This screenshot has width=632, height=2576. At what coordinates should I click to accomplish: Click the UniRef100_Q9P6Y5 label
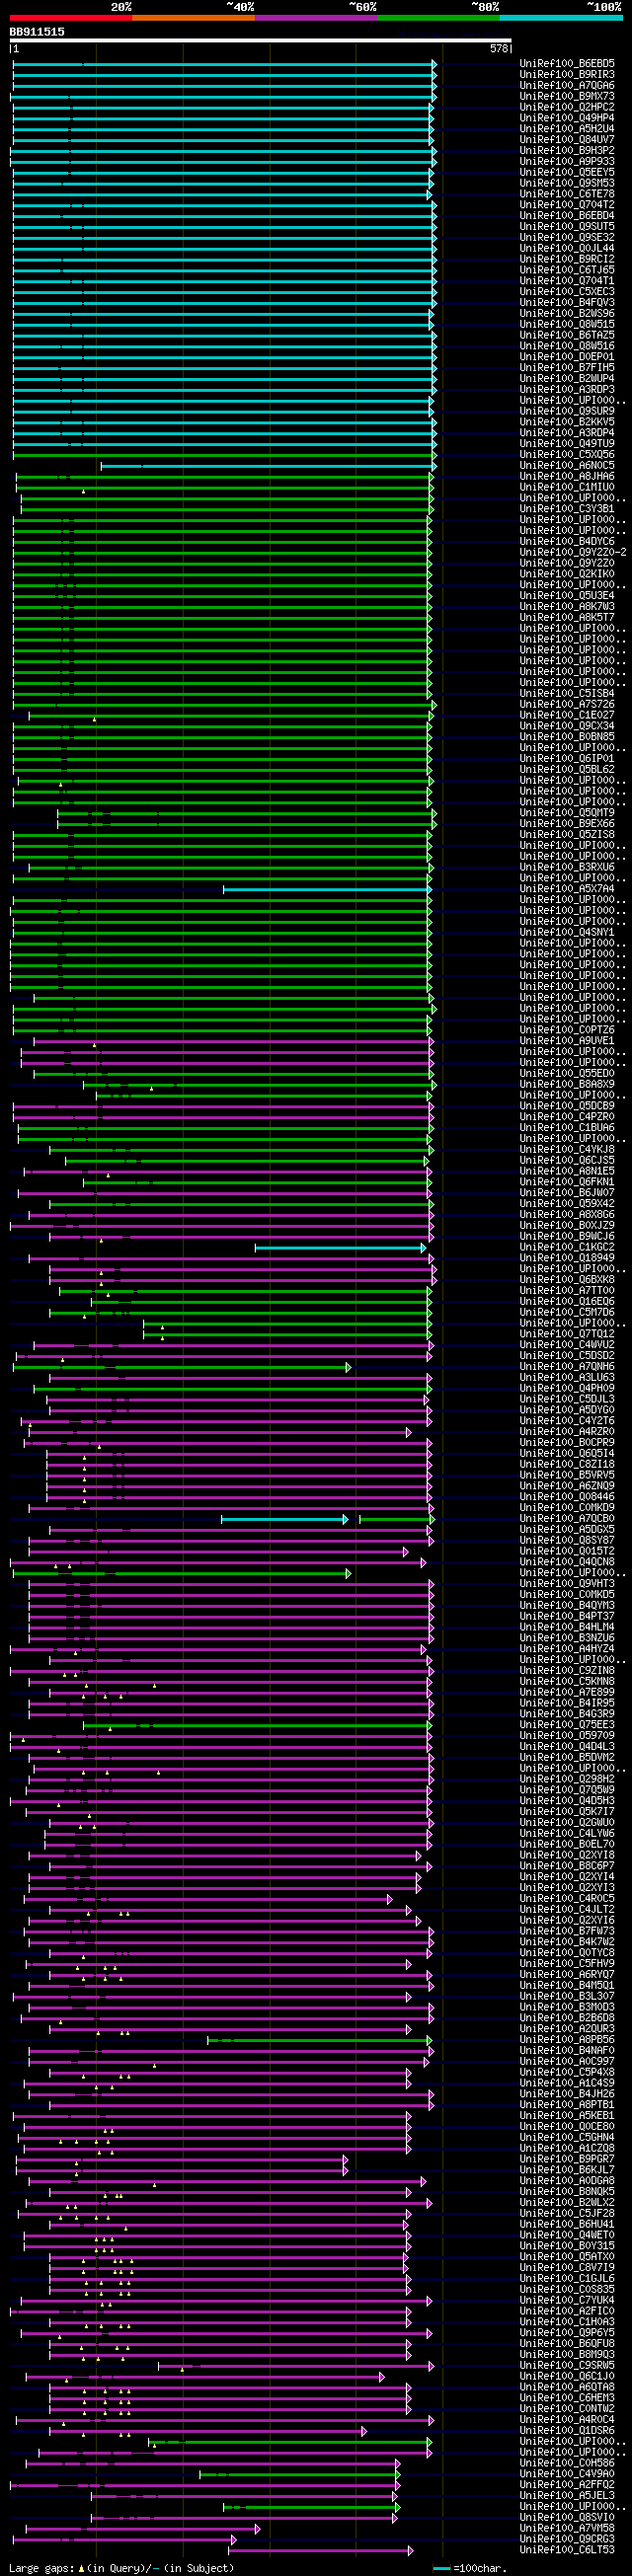click(567, 2333)
